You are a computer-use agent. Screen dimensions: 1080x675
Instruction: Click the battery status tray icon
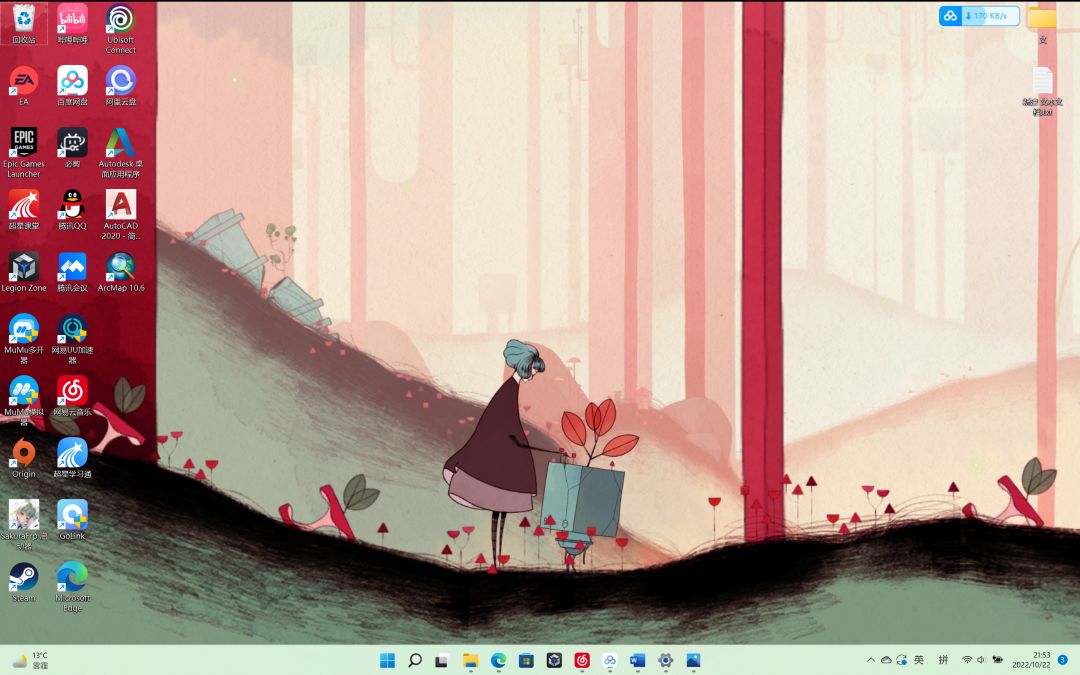tap(997, 660)
